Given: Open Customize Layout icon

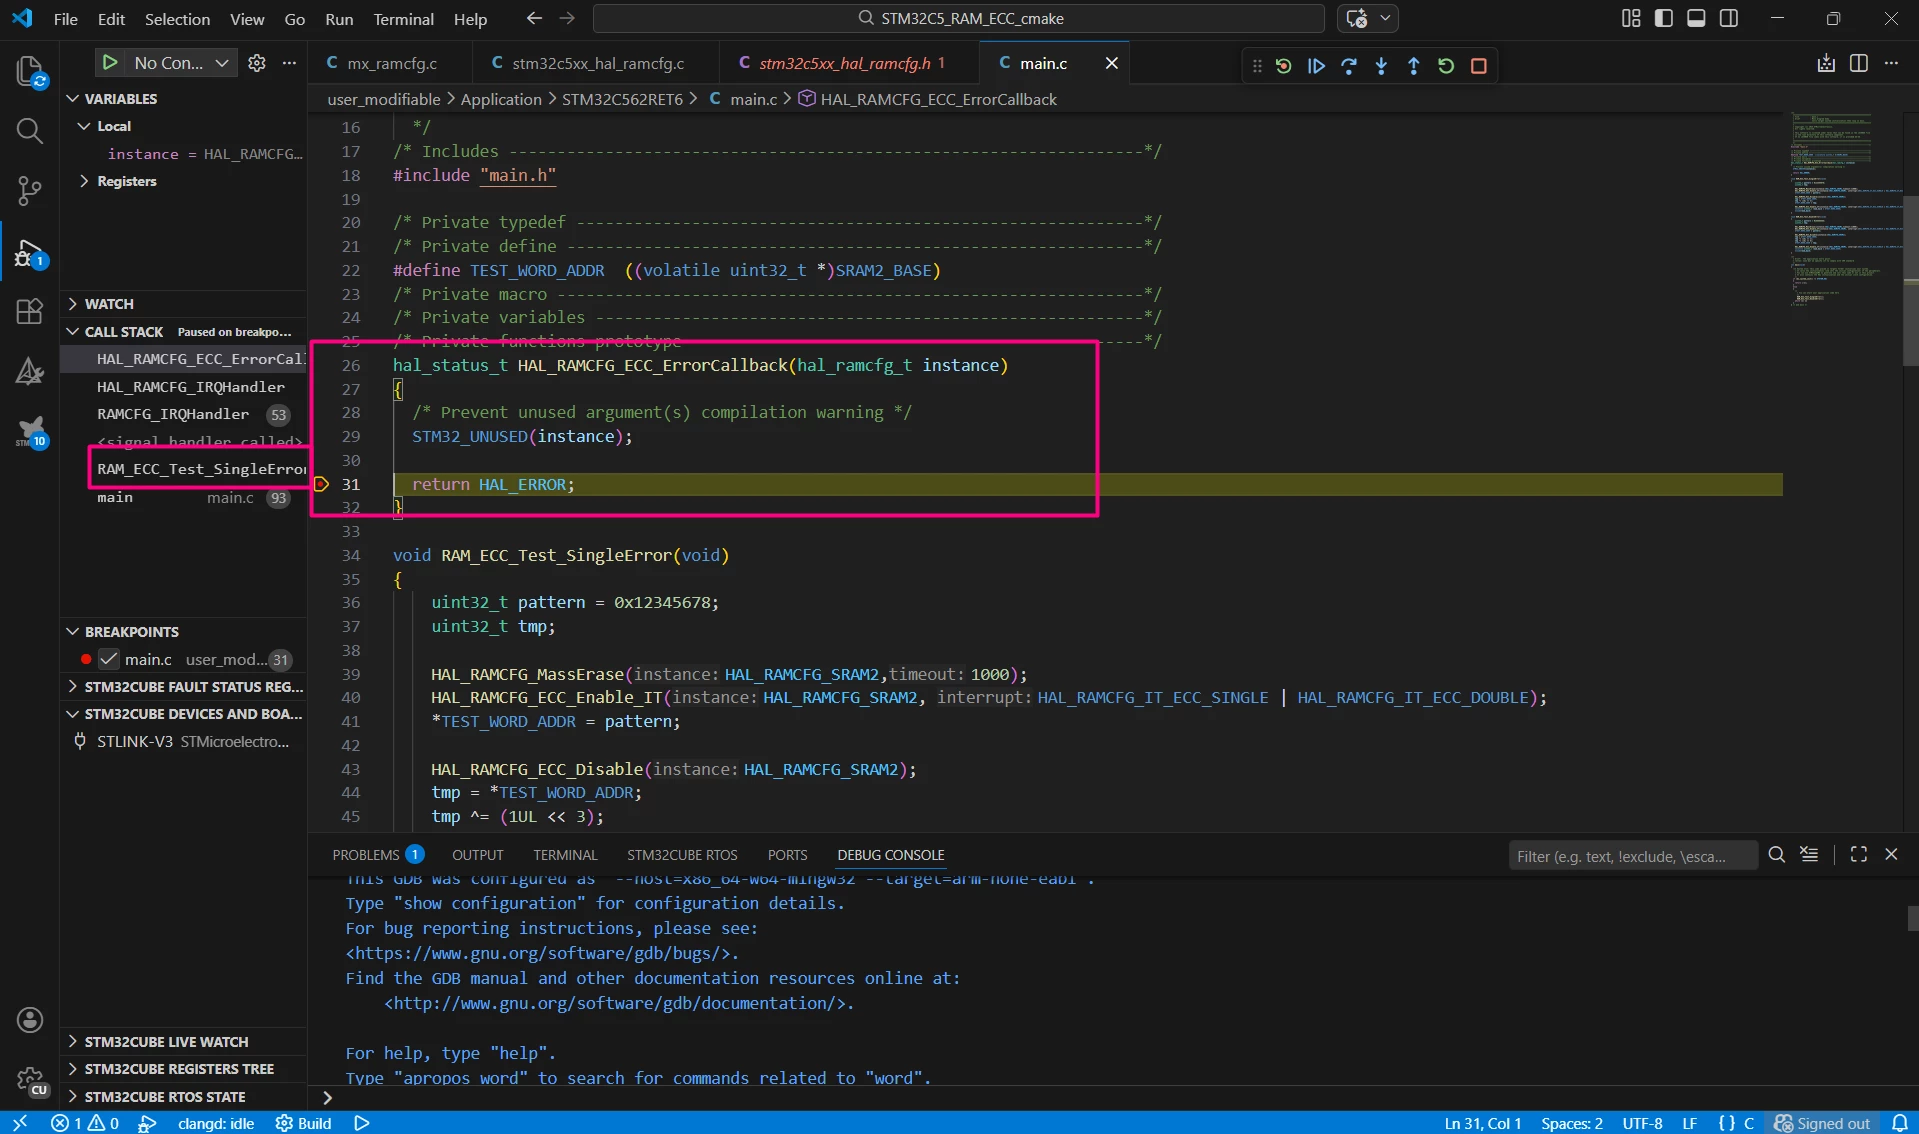Looking at the screenshot, I should tap(1631, 18).
